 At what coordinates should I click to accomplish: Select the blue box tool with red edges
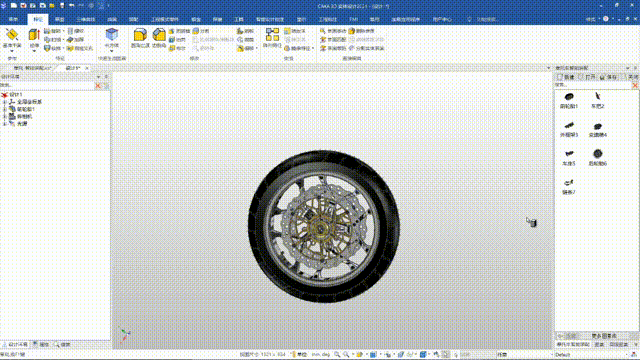111,35
